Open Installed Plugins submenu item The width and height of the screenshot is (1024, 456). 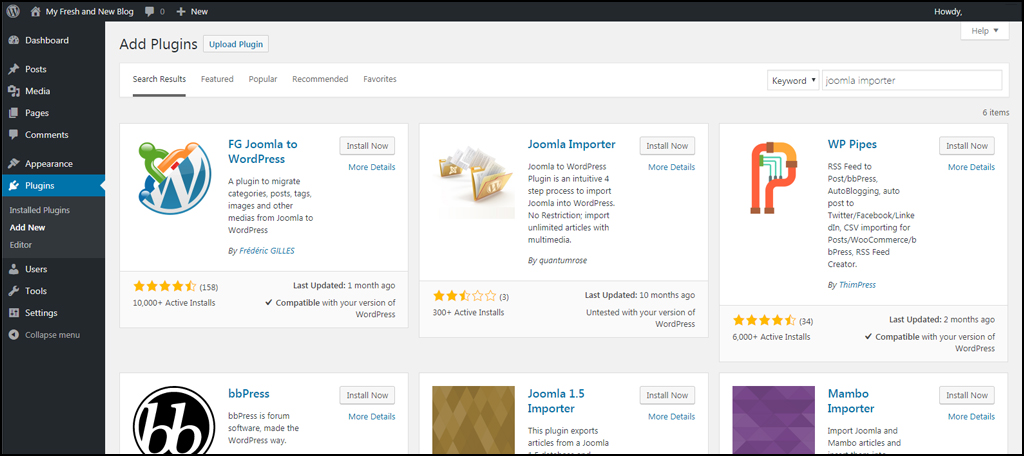(x=40, y=210)
